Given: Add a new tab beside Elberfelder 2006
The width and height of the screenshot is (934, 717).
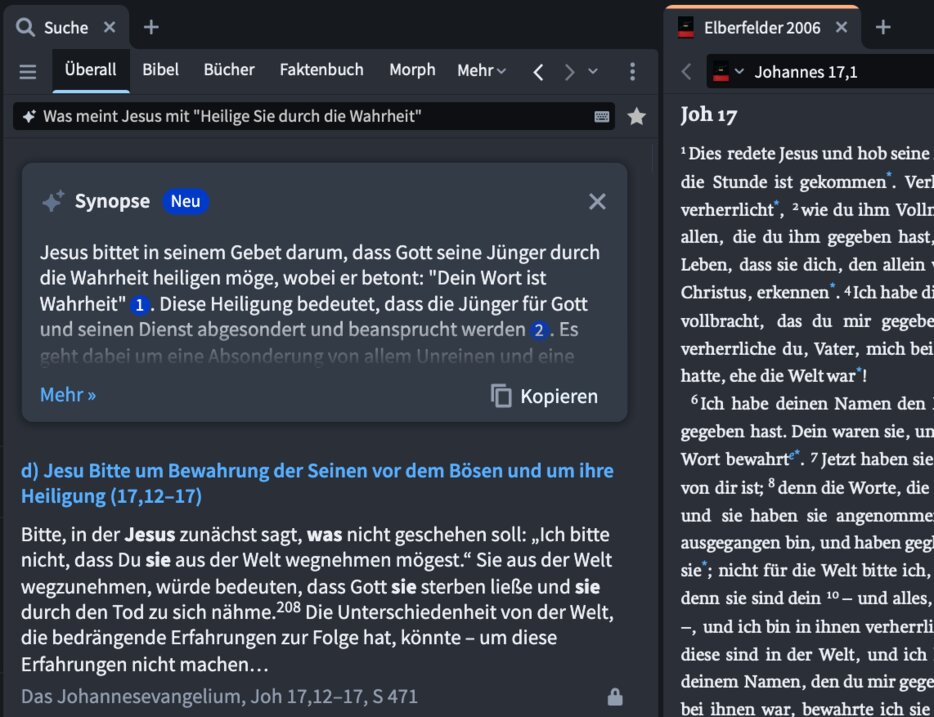Looking at the screenshot, I should 883,27.
